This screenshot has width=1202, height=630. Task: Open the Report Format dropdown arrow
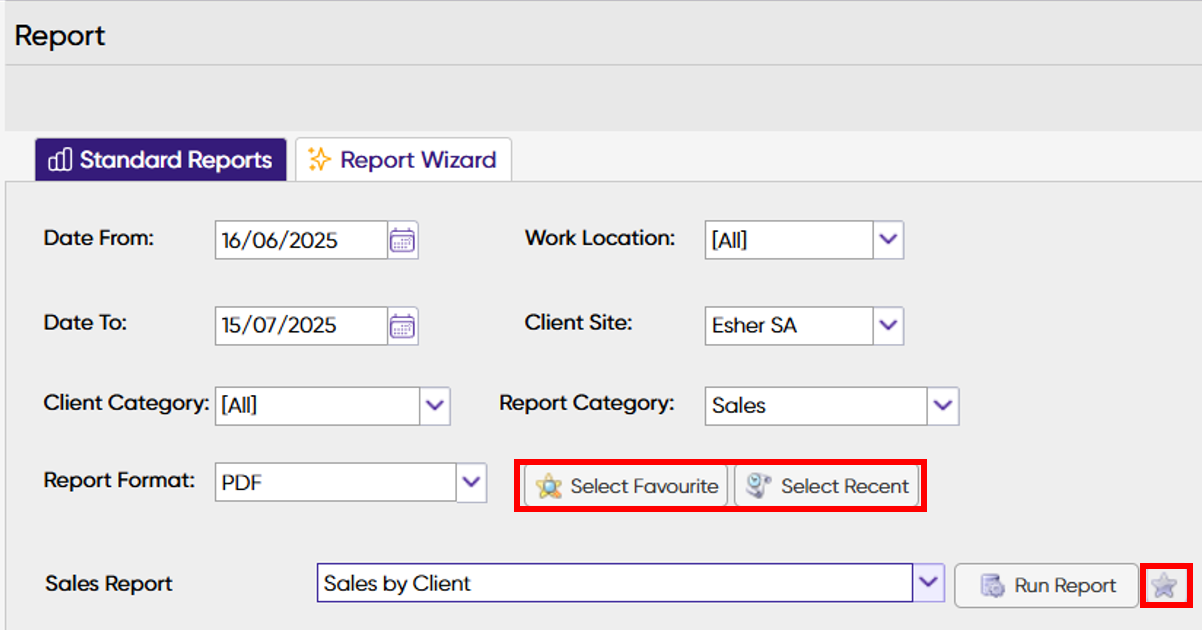click(472, 483)
